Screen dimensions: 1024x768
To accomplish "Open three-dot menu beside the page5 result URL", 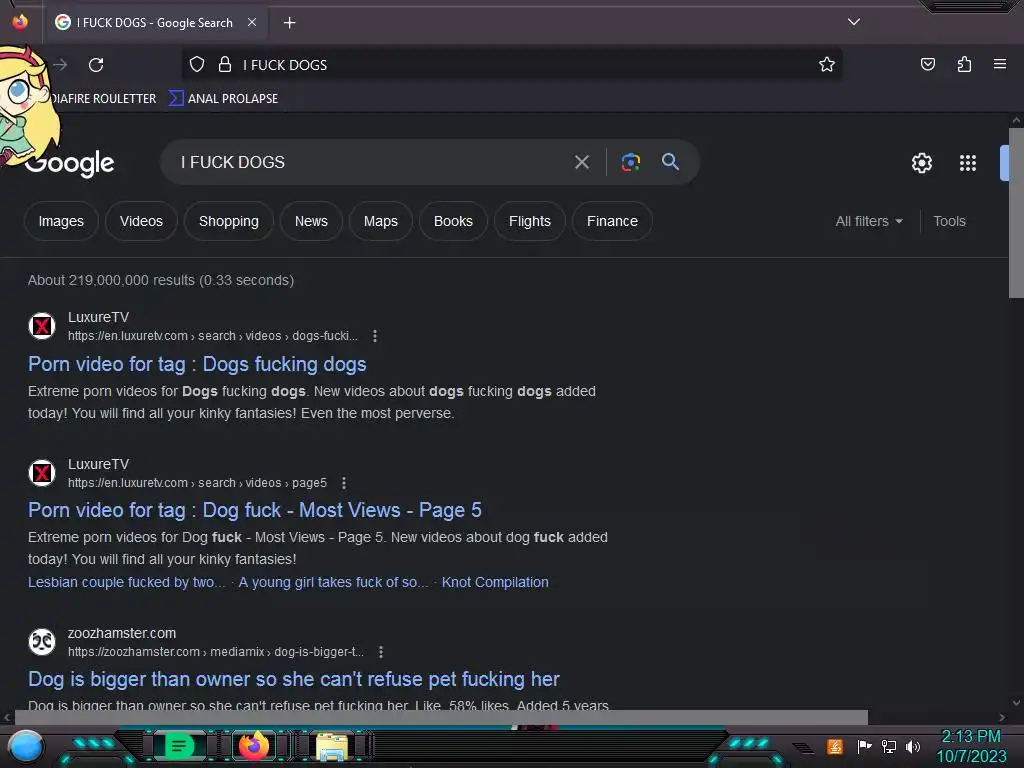I will tap(344, 483).
